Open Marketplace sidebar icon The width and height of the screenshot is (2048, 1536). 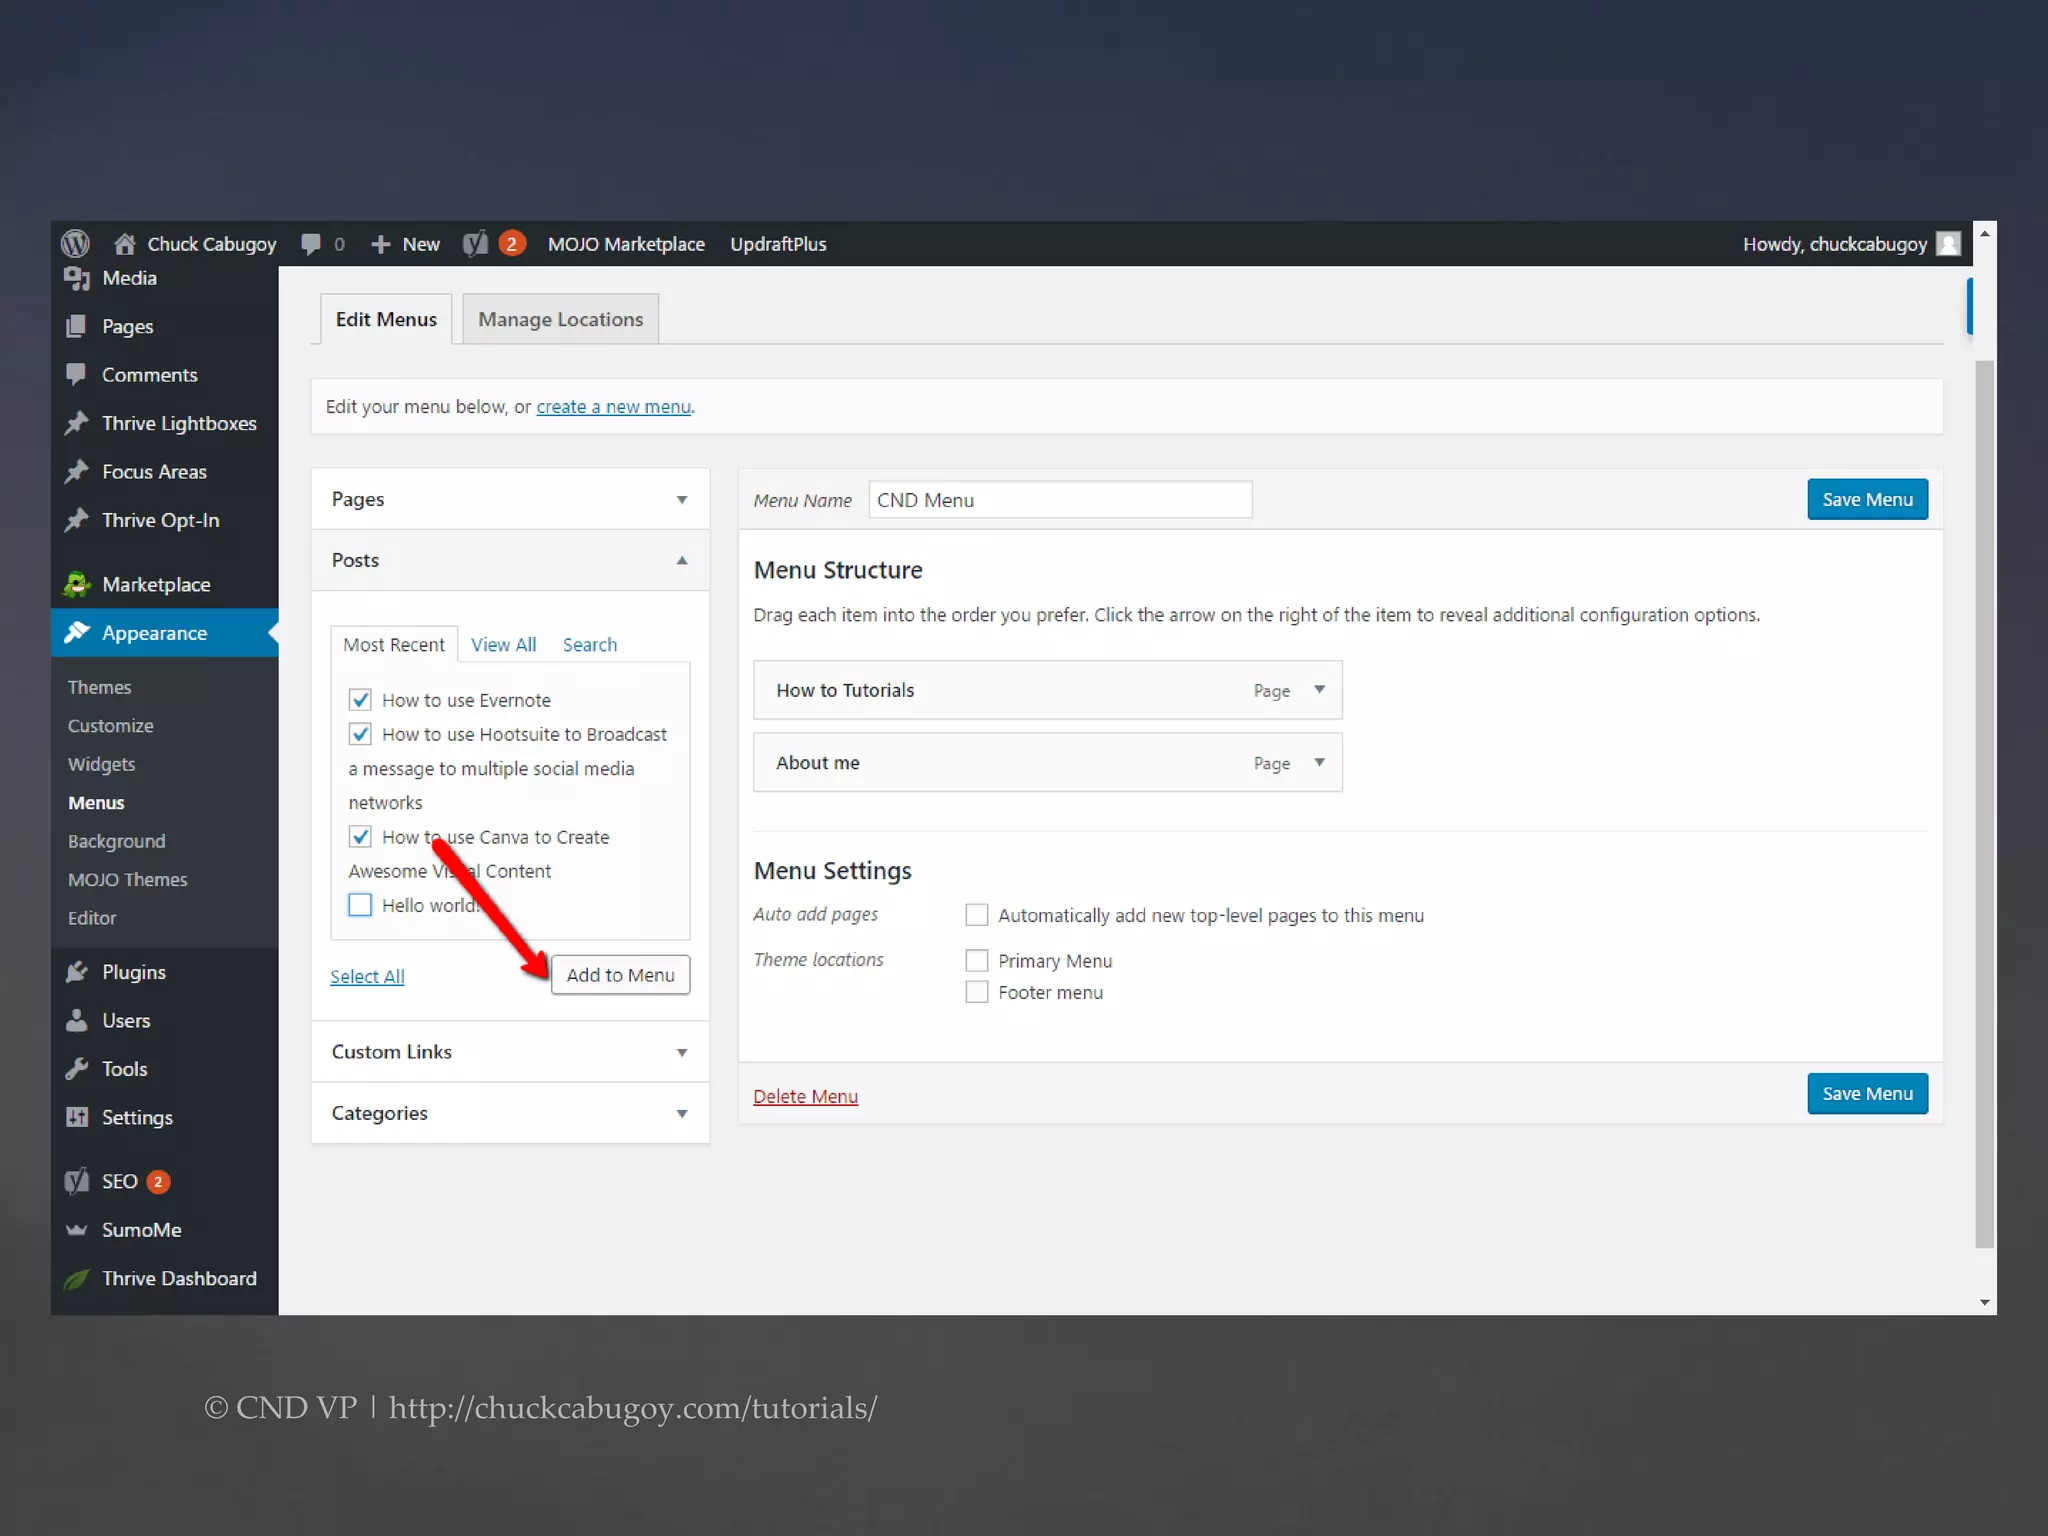[77, 584]
